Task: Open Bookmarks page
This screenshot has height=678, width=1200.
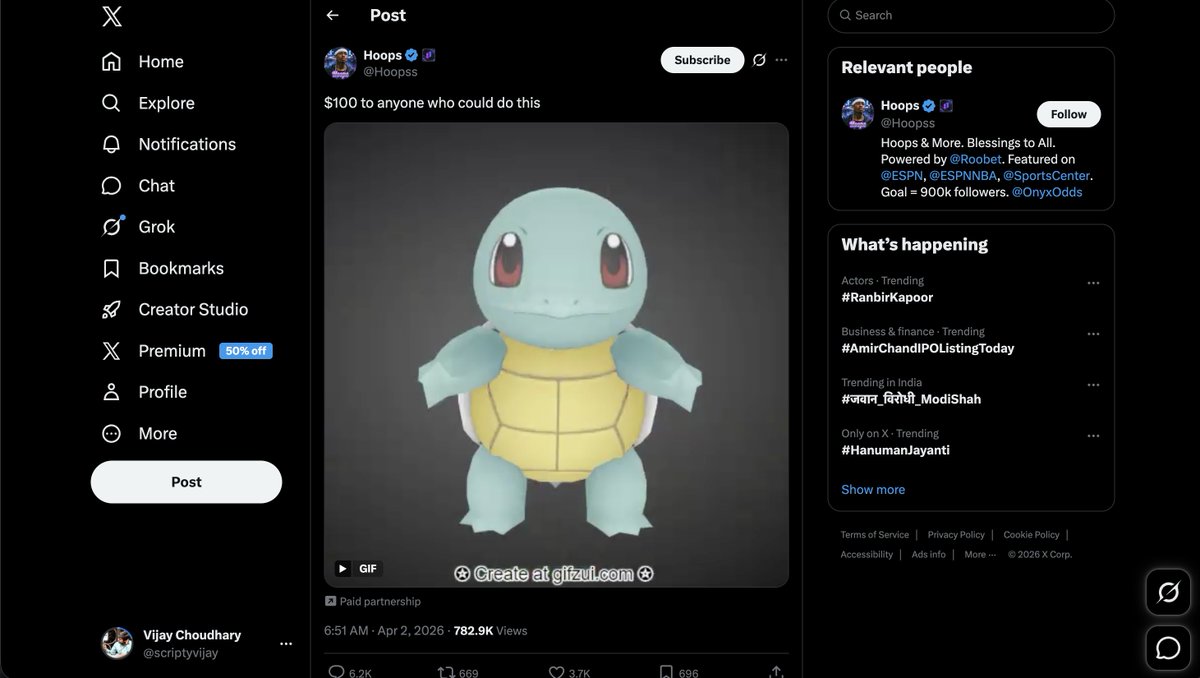Action: click(x=162, y=268)
